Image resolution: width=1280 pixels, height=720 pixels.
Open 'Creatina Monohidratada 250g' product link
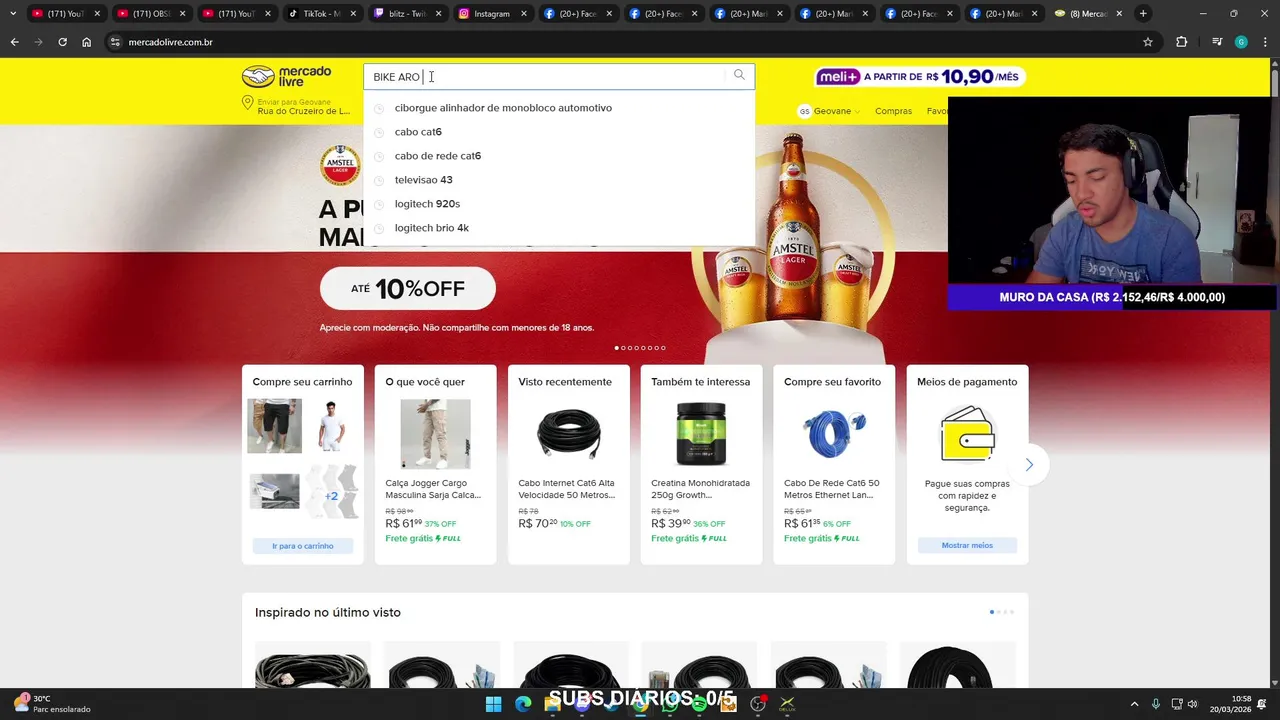[x=700, y=489]
